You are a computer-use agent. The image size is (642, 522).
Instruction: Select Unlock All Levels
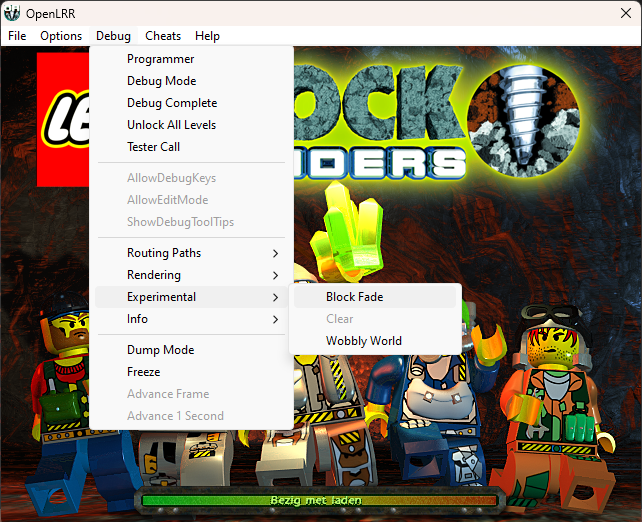tap(171, 125)
